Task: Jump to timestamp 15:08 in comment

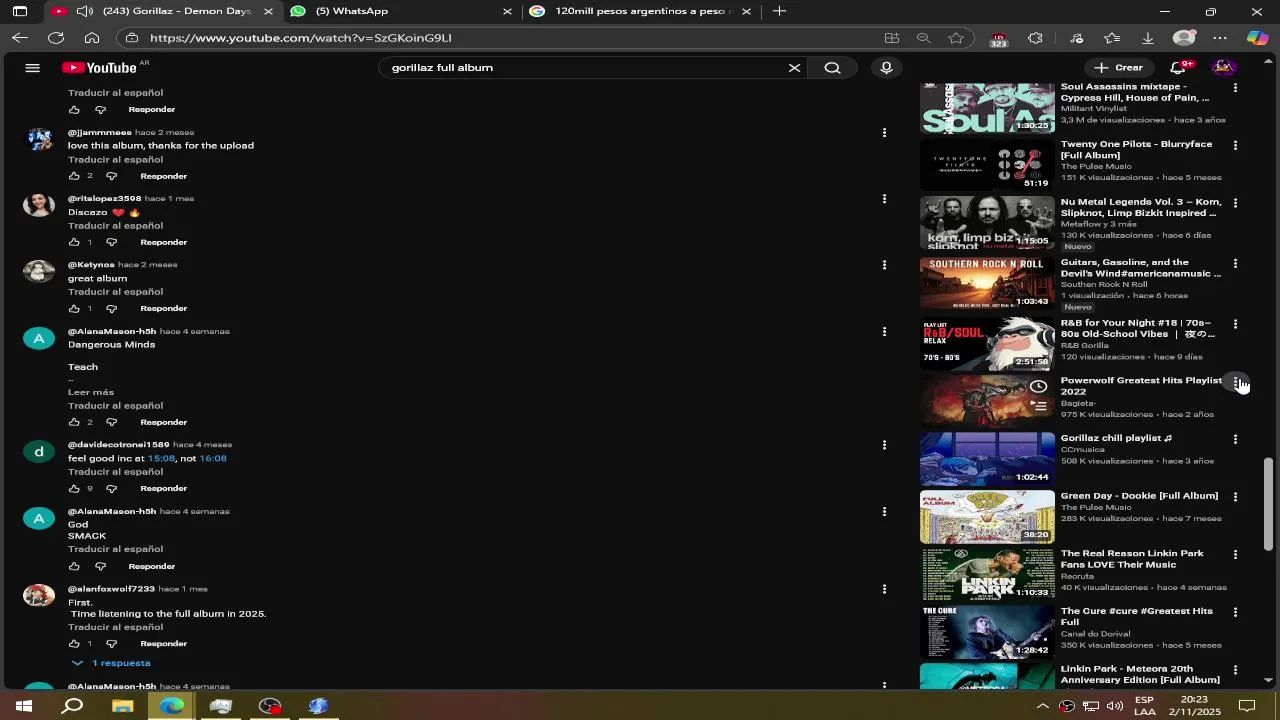Action: (x=160, y=458)
